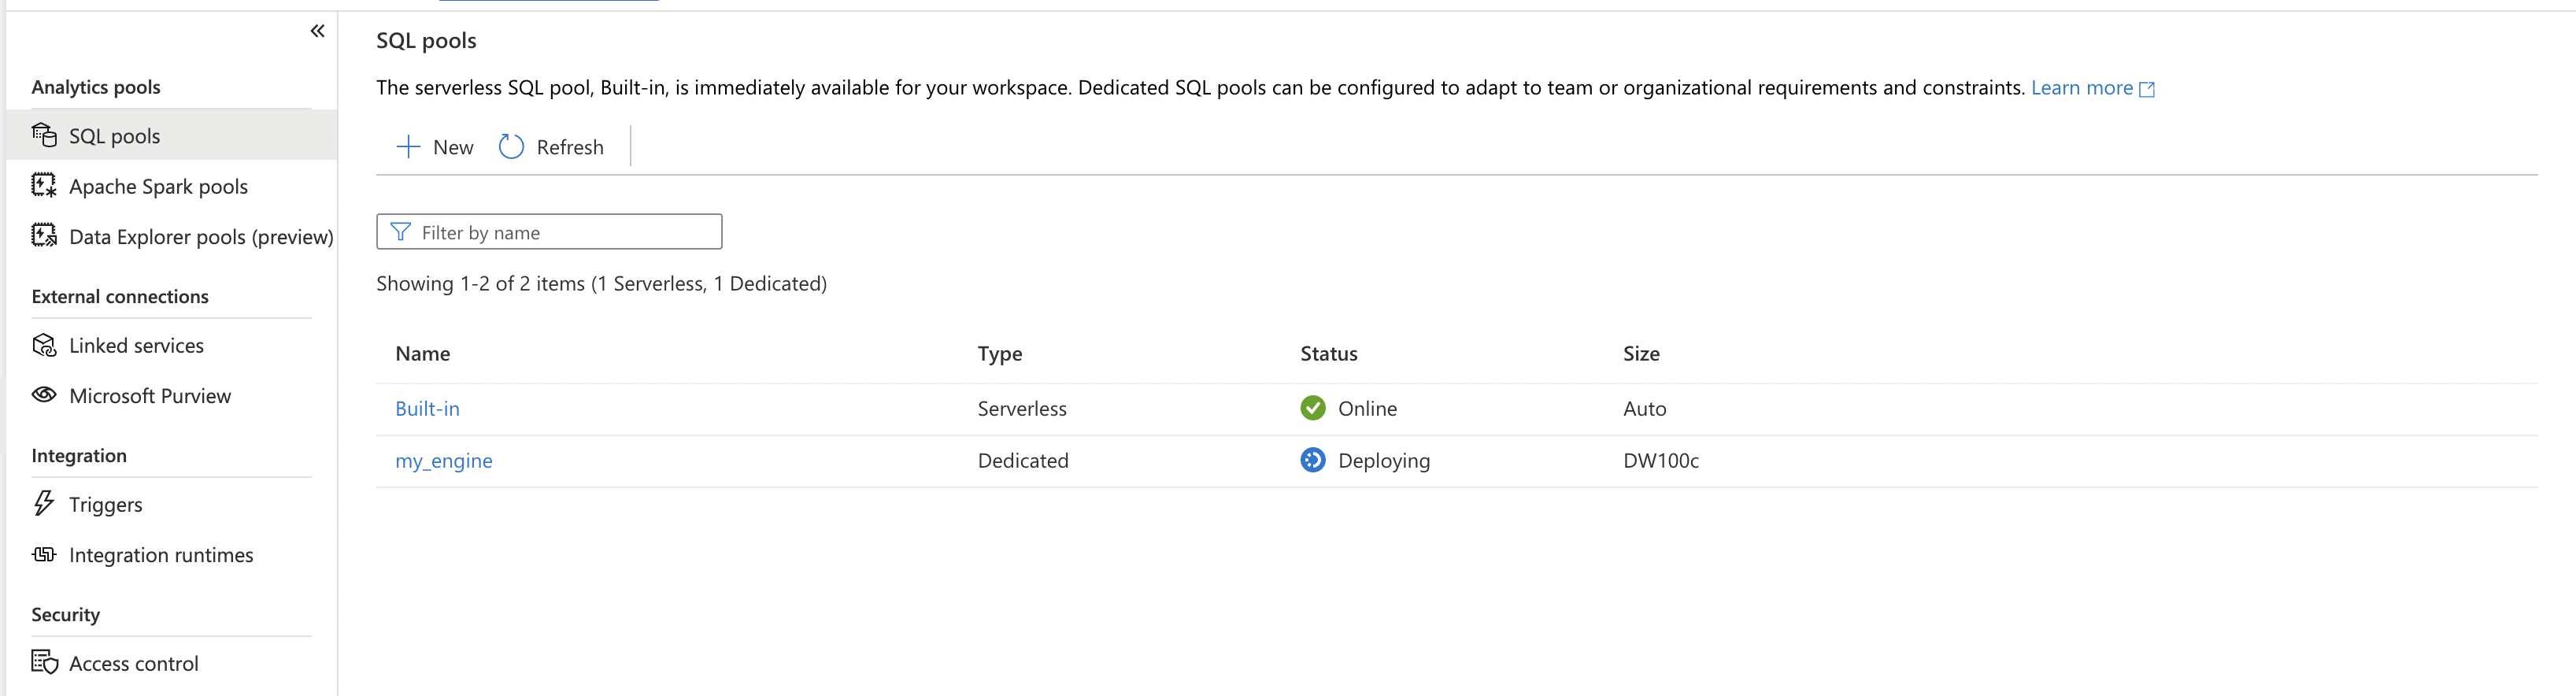Open the Built-in SQL pool
Screen dimensions: 2576x696
[427, 408]
